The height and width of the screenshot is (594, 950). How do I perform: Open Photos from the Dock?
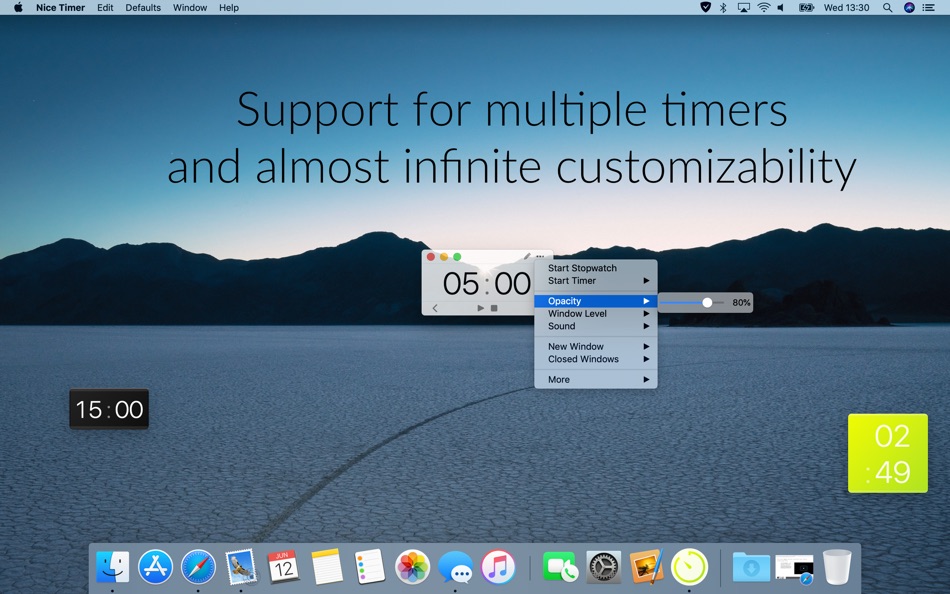tap(412, 567)
